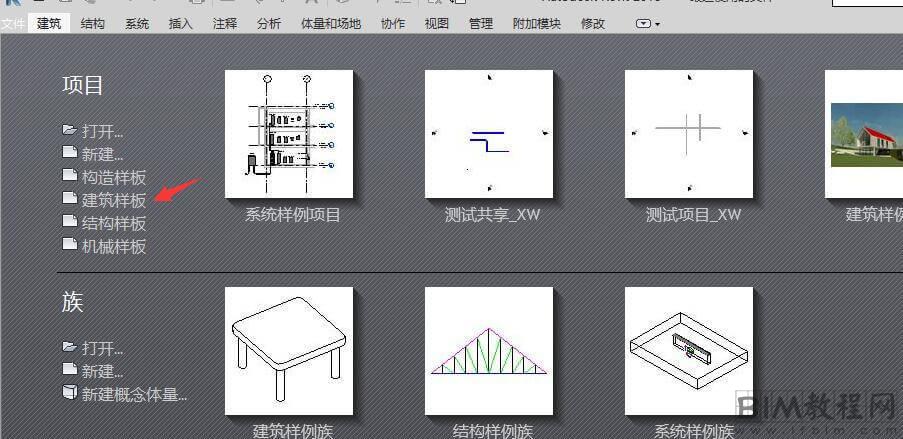Click the document icon beside 项目 新建...
This screenshot has height=439, width=903.
(70, 152)
